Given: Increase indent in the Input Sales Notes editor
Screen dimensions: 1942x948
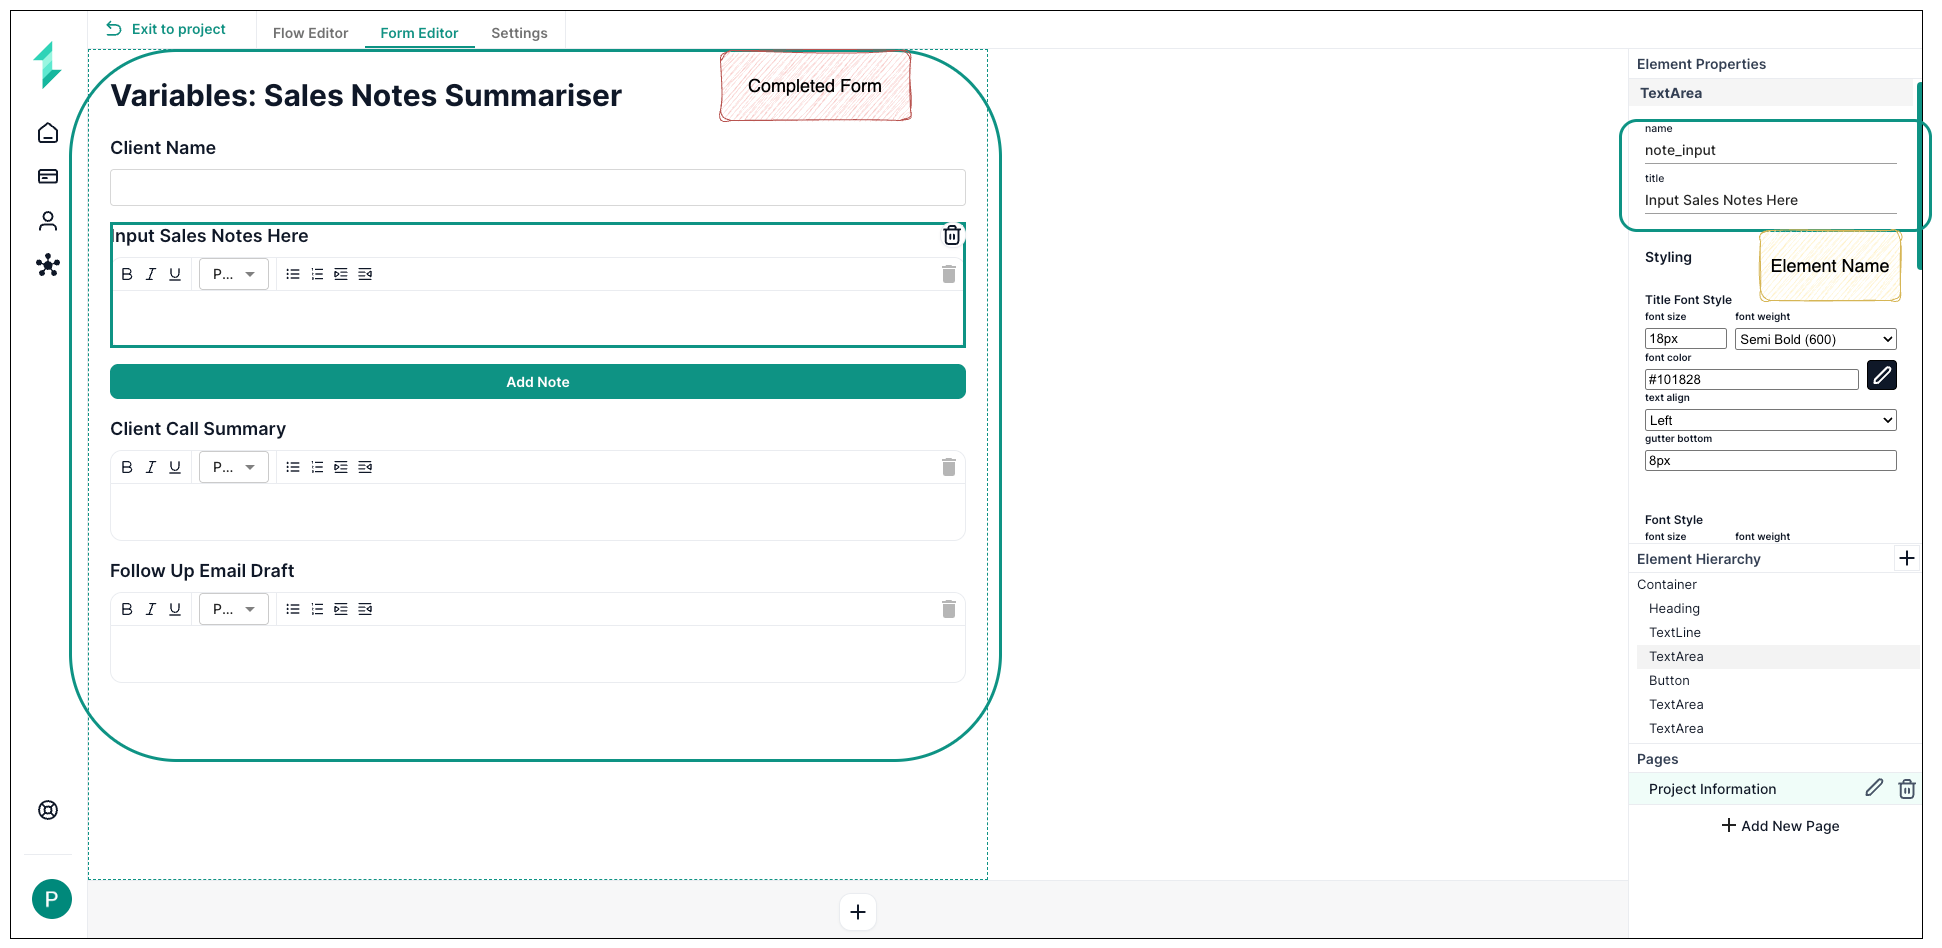Looking at the screenshot, I should 341,274.
